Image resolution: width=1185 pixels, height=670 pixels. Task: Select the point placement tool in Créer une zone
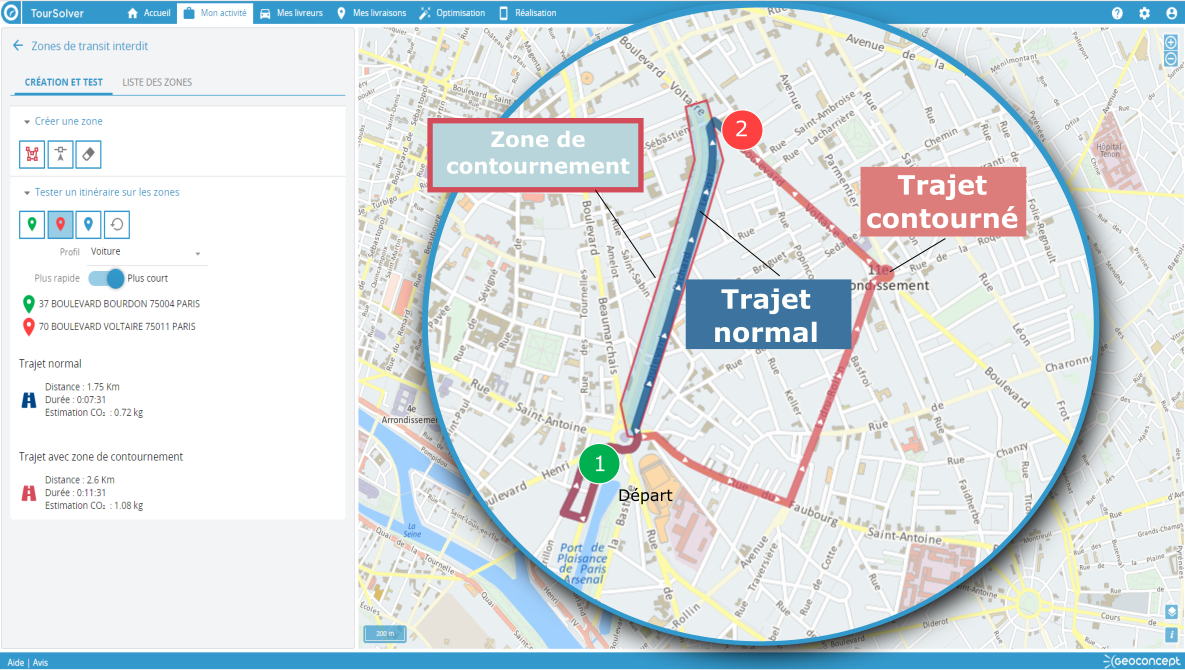(x=59, y=154)
